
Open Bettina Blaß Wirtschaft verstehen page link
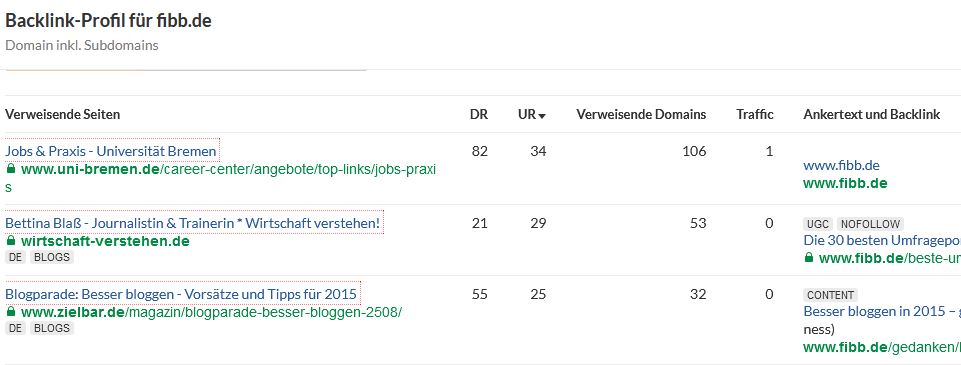pos(192,223)
